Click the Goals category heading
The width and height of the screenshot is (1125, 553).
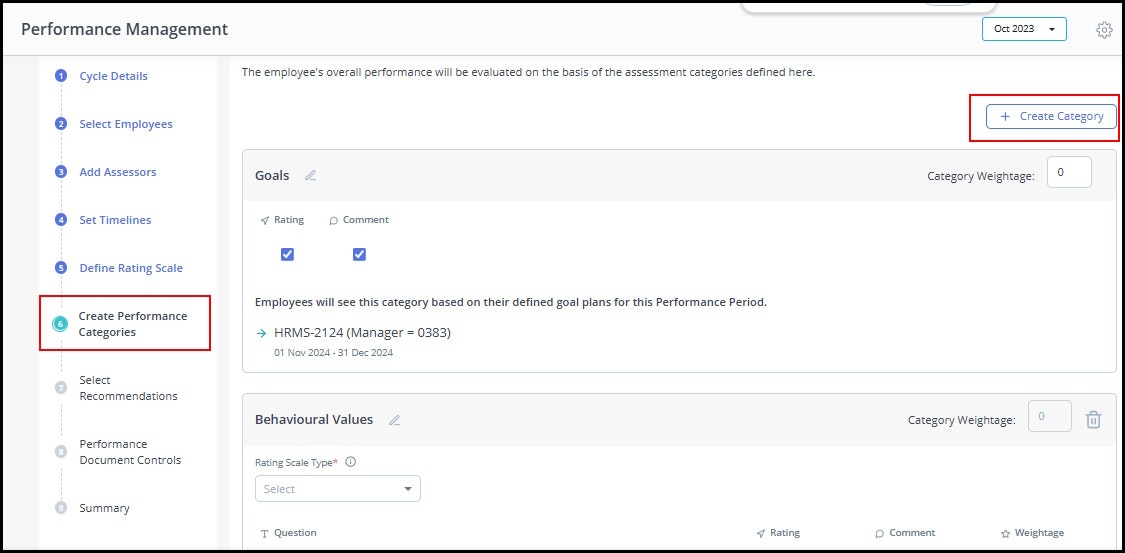pyautogui.click(x=272, y=175)
